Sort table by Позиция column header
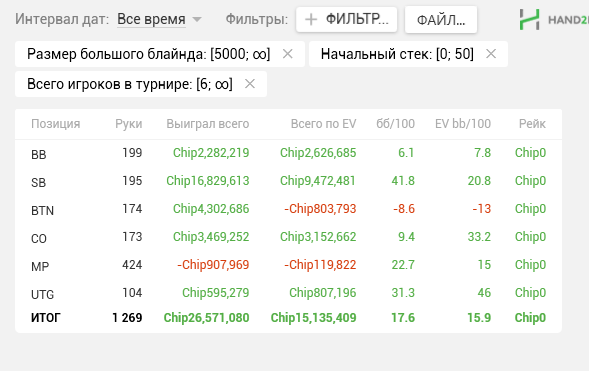 point(56,124)
